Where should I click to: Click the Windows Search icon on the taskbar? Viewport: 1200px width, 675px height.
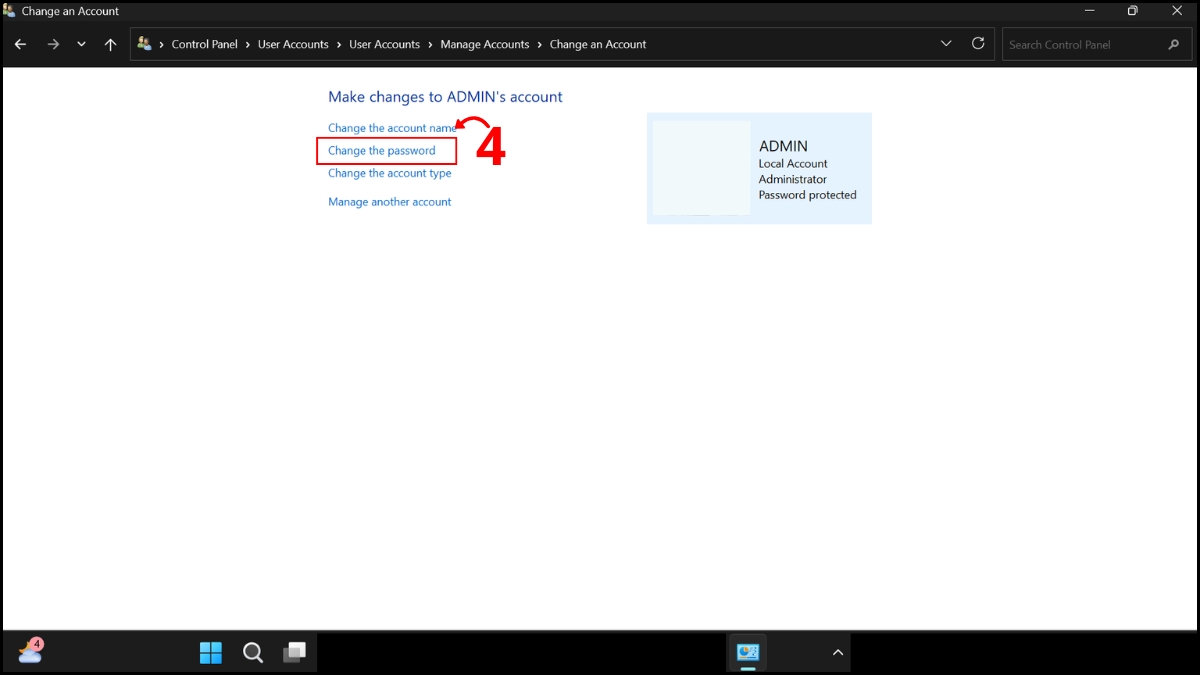252,652
